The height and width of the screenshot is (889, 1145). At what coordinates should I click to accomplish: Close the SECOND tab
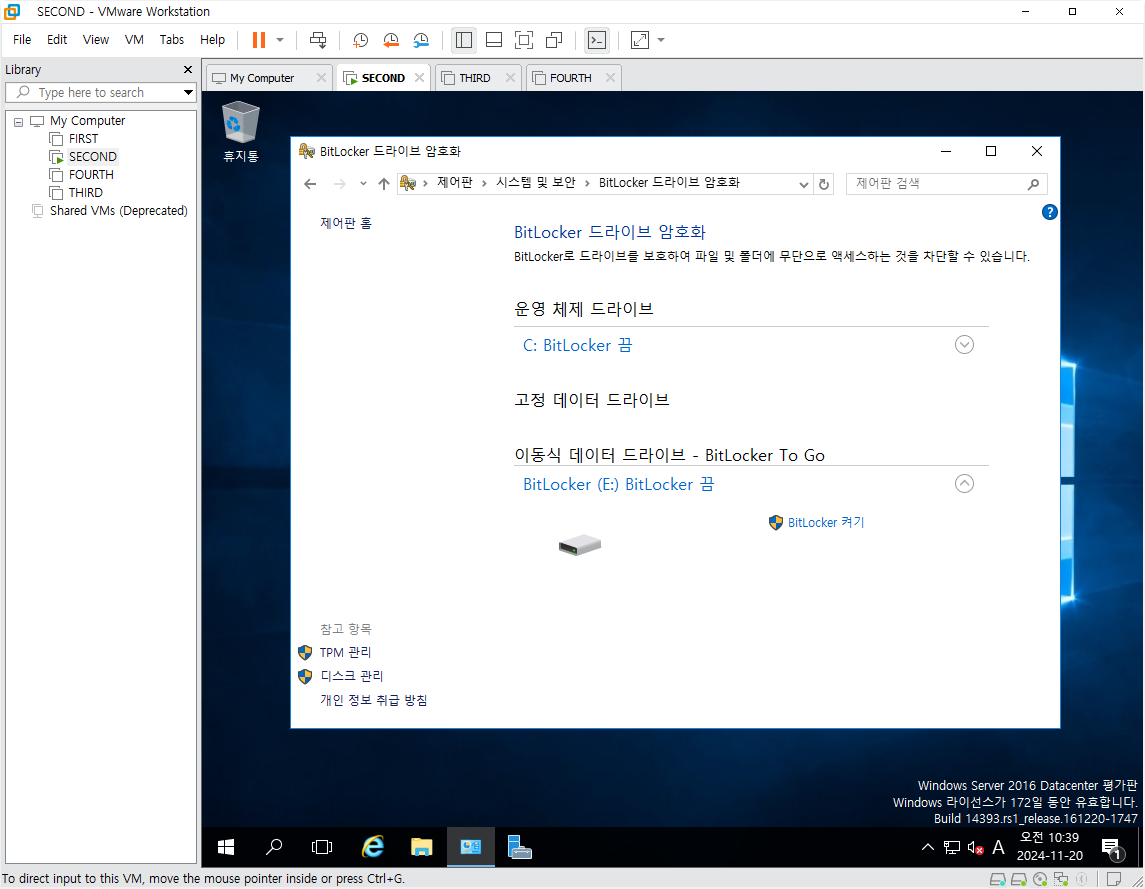point(419,77)
